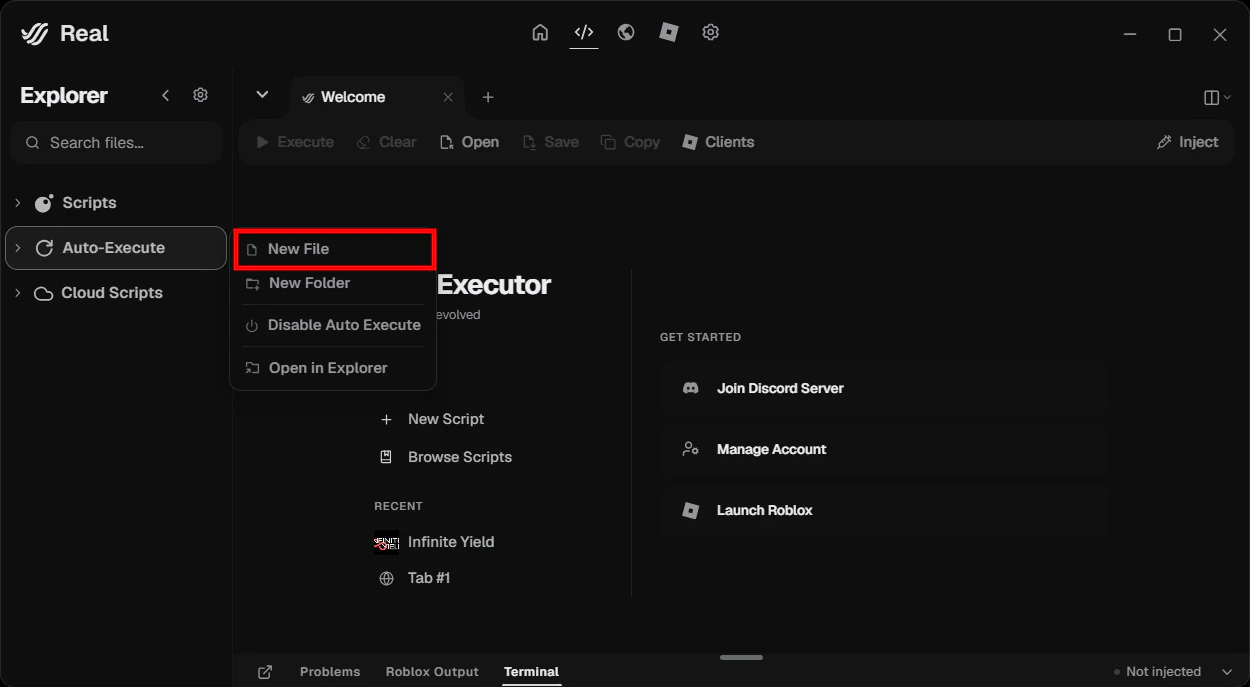Screen dimensions: 1250x687
Task: Click the Inject button
Action: pos(1187,142)
